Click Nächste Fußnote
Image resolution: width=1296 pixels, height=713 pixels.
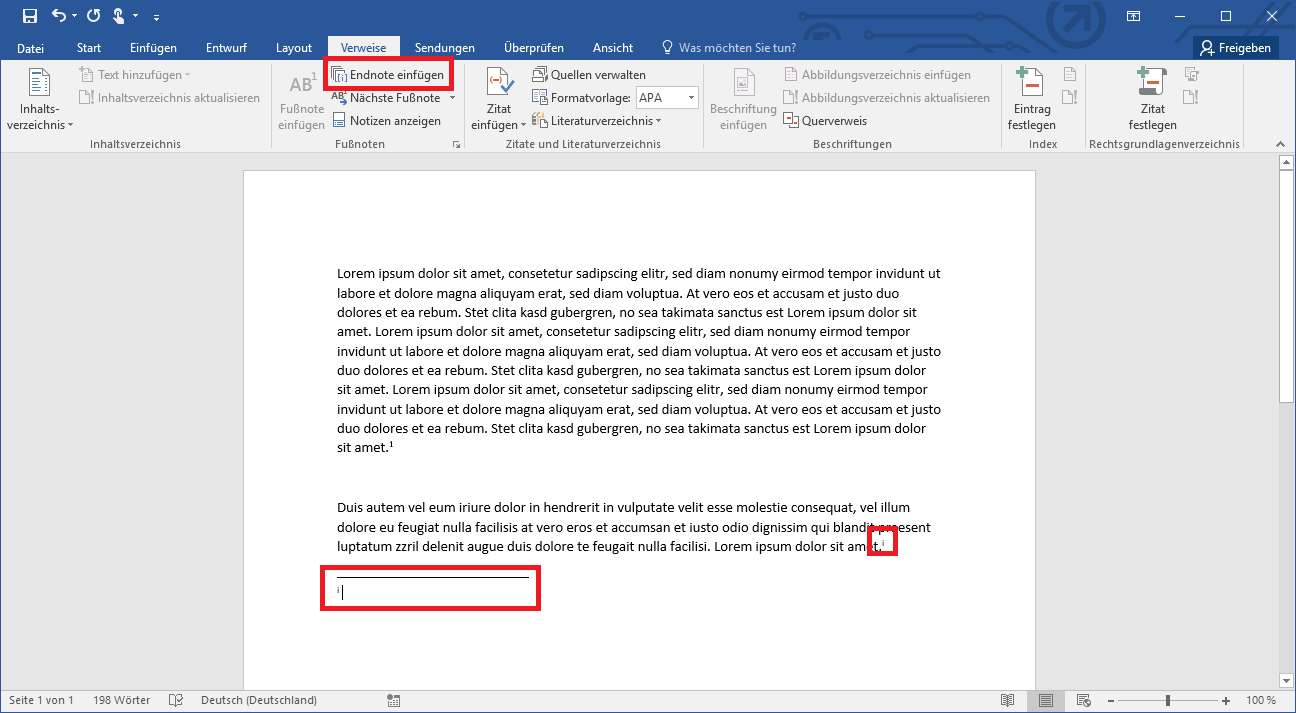click(386, 98)
